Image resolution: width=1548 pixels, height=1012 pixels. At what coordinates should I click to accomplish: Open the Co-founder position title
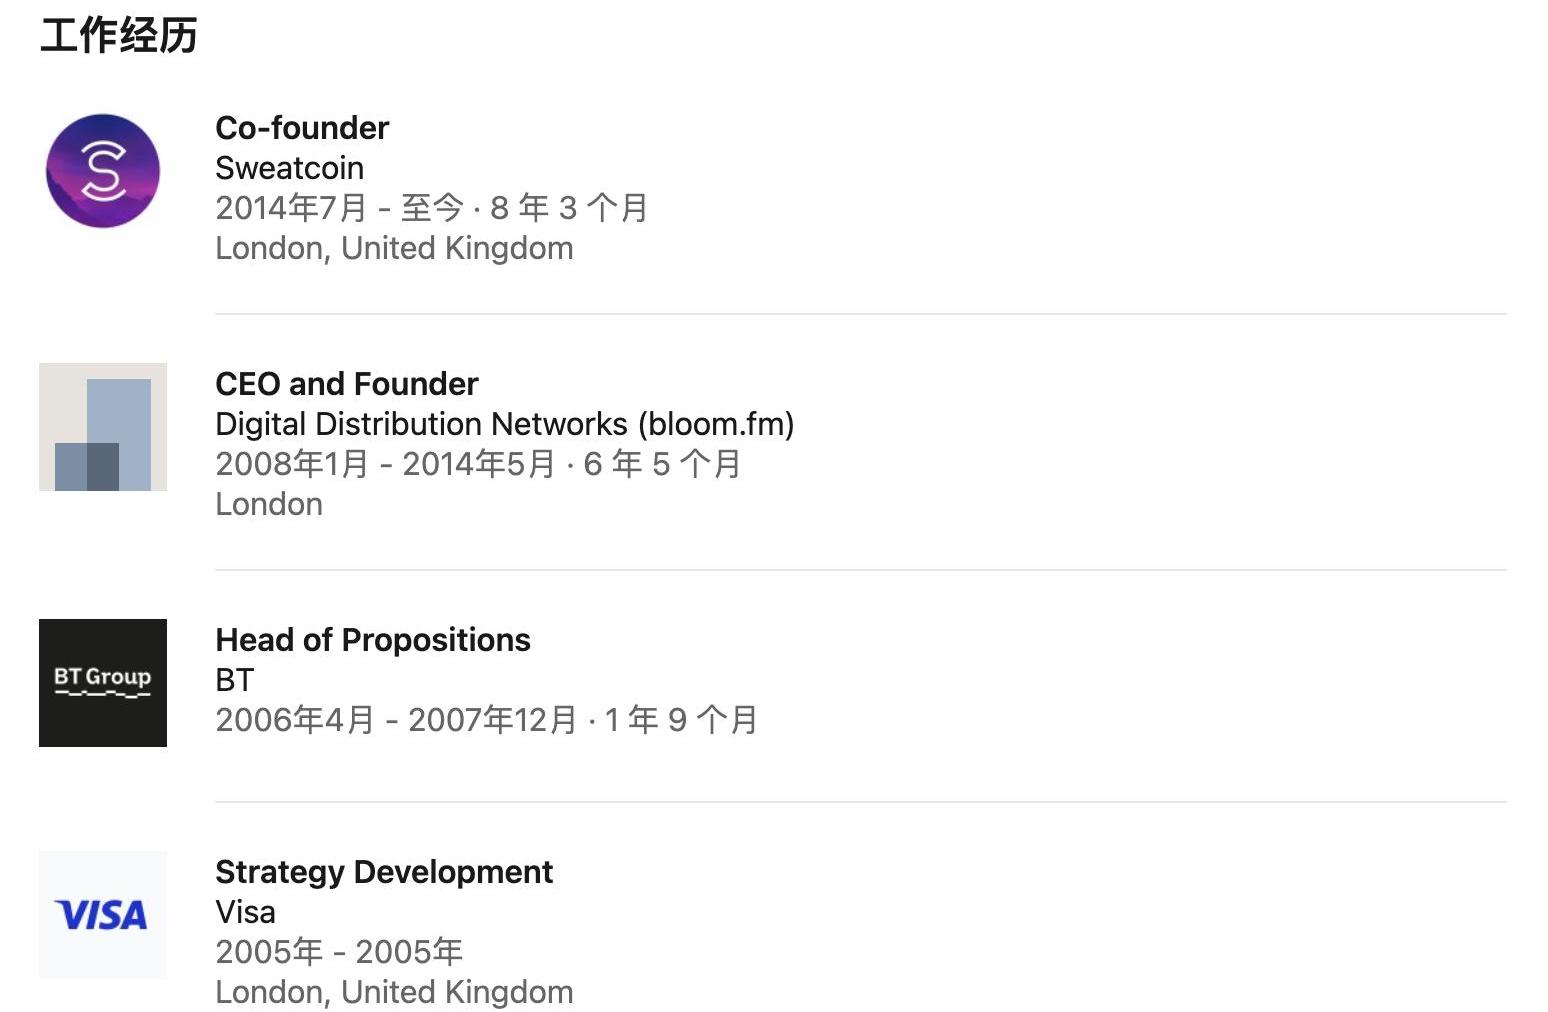[x=302, y=128]
